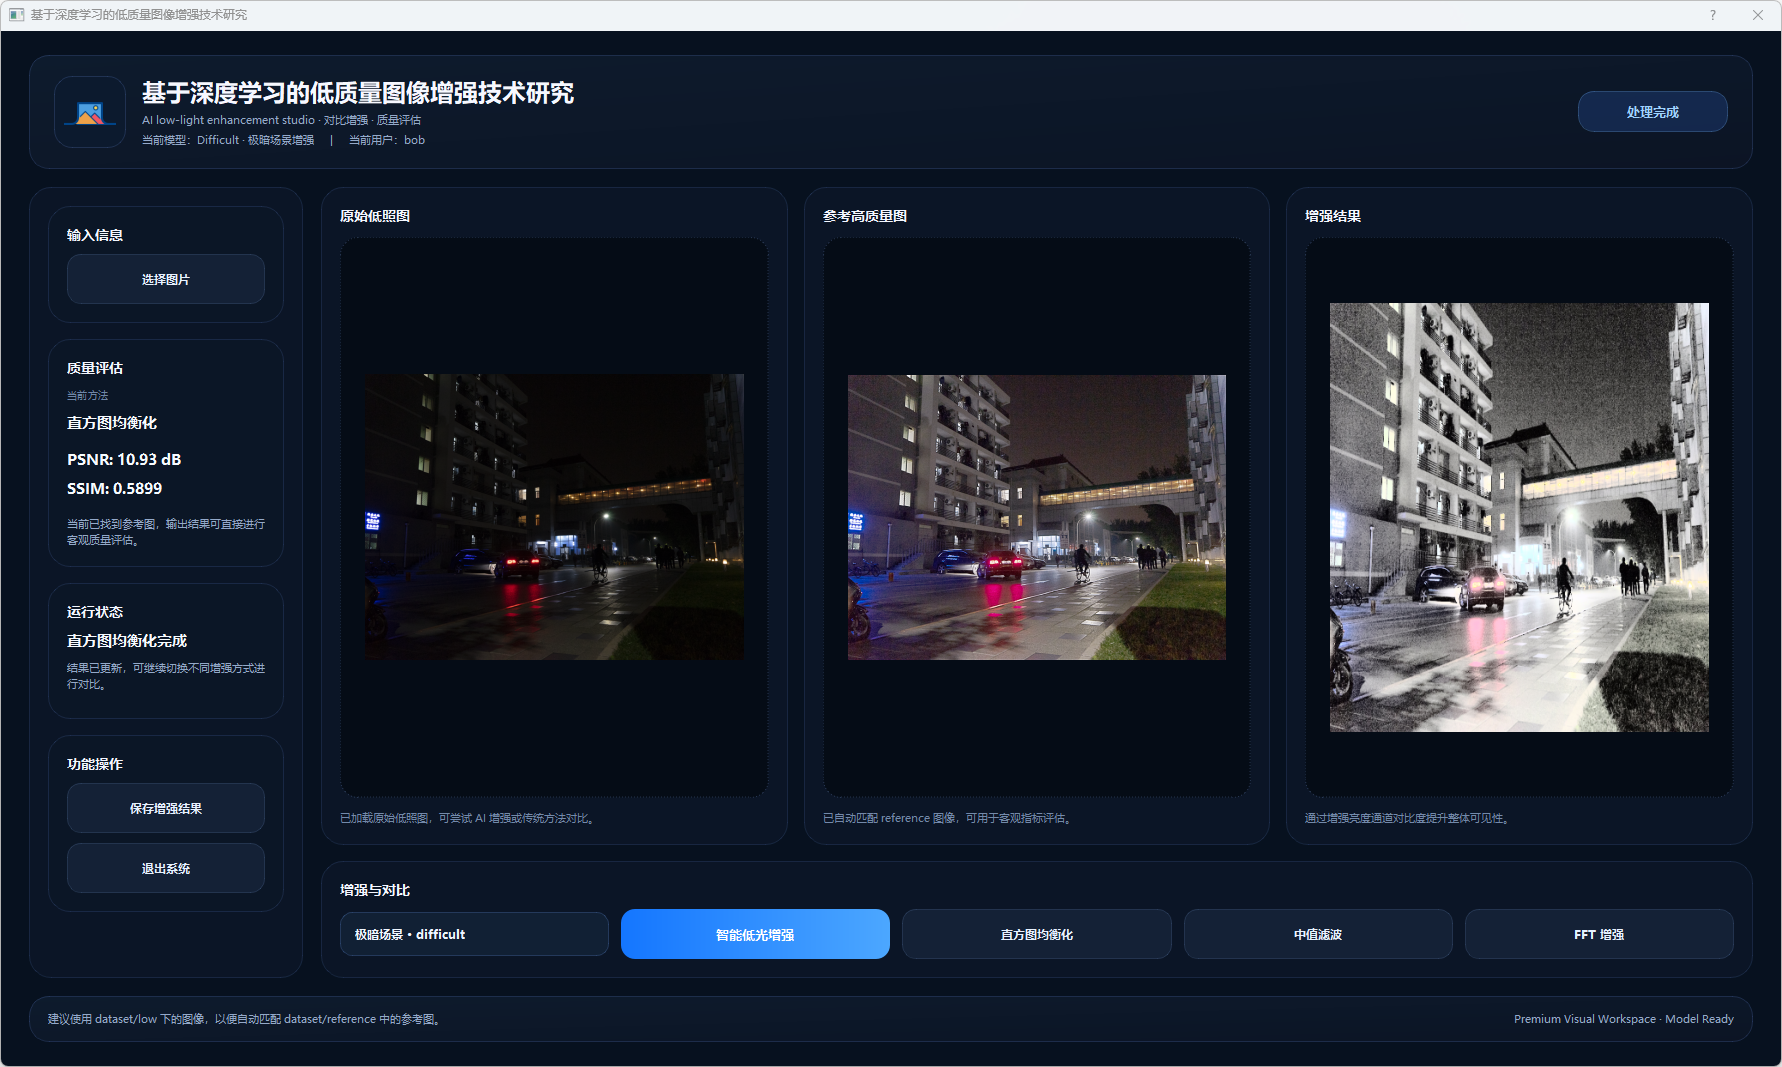The width and height of the screenshot is (1782, 1067).
Task: Click the title bar application icon
Action: pyautogui.click(x=16, y=15)
